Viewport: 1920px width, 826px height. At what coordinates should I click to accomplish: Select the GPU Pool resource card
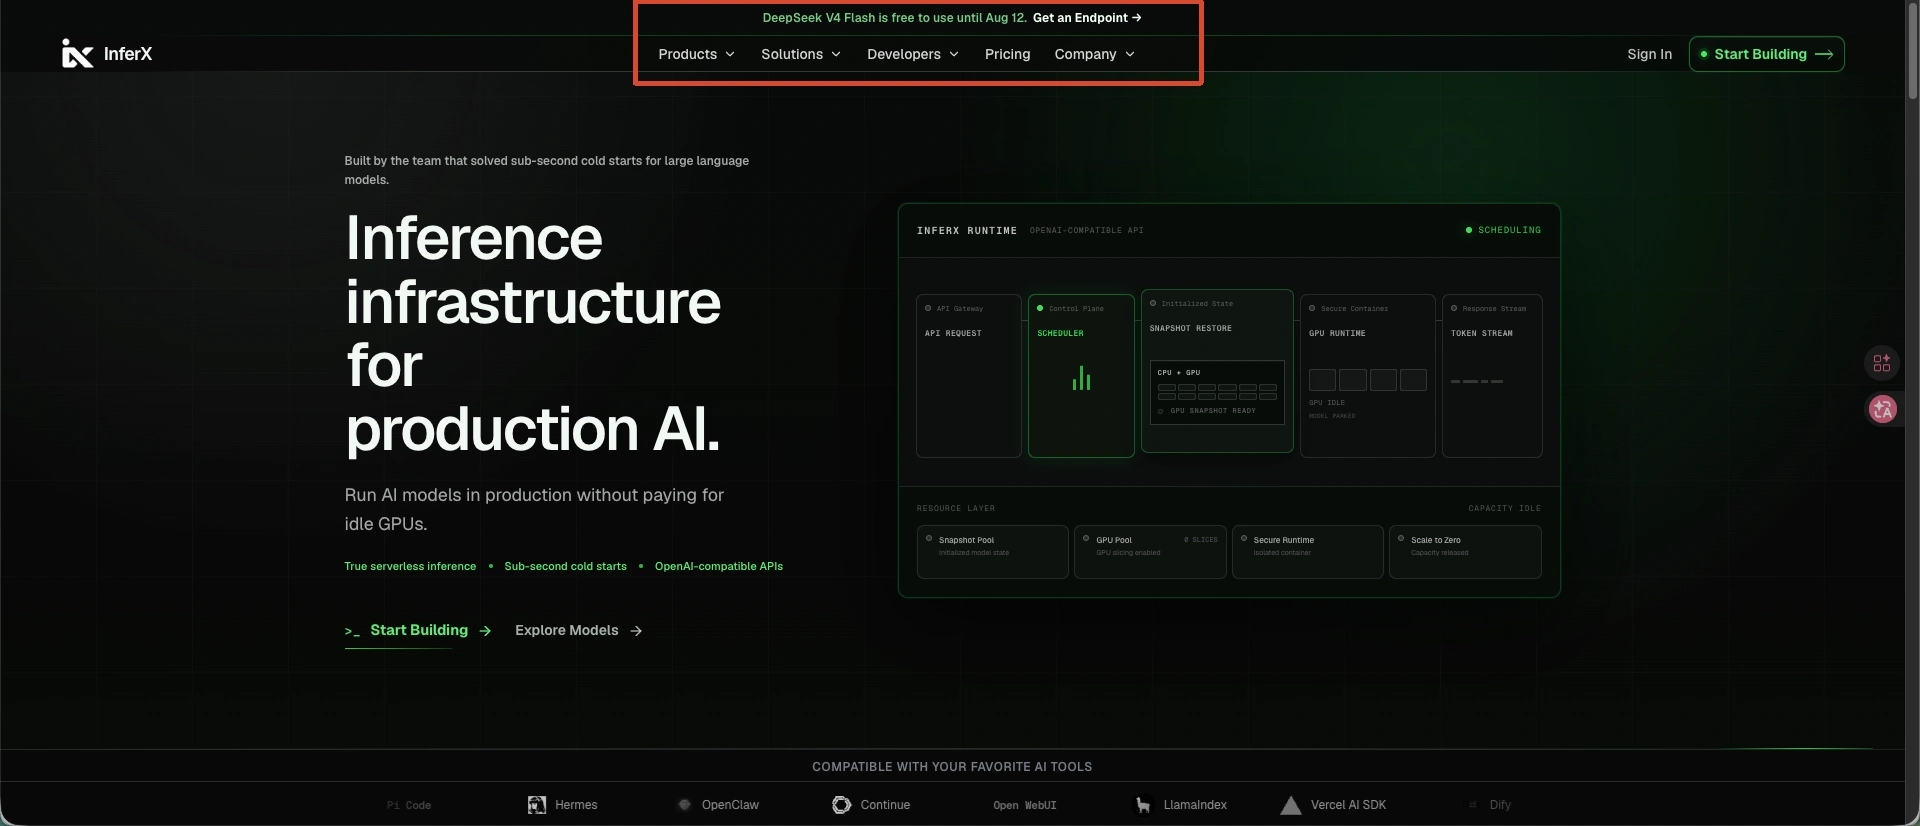tap(1150, 552)
